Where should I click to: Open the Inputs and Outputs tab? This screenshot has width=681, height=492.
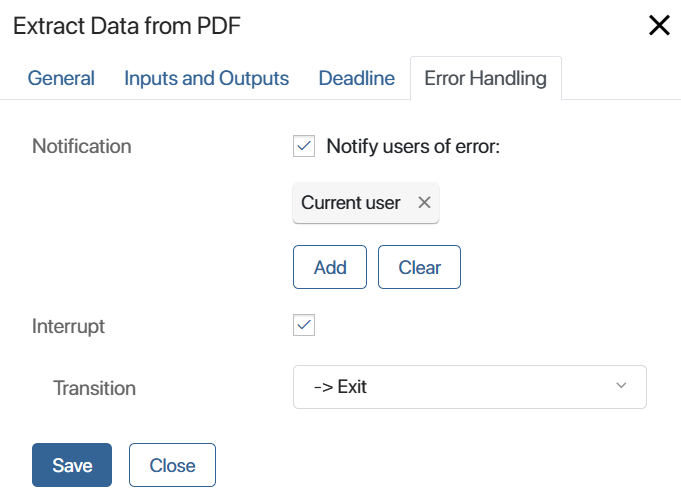pos(206,79)
